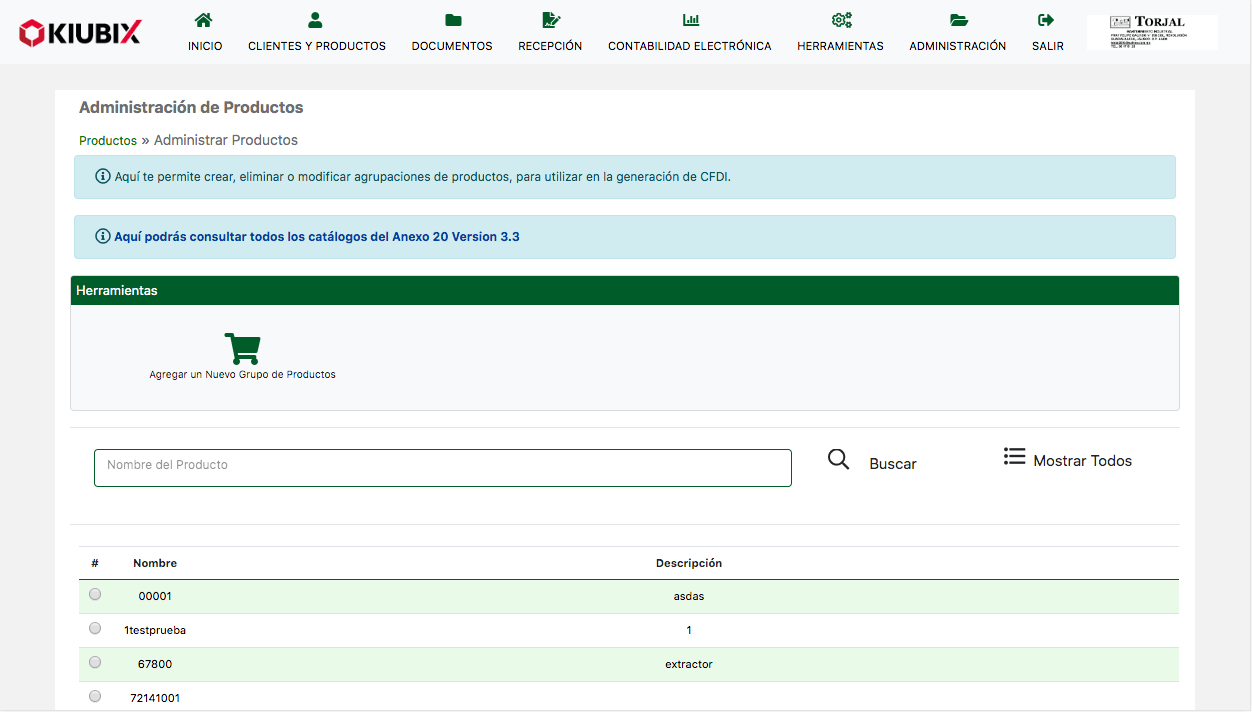Open the Contabilidad Electrónica chart icon
Image resolution: width=1252 pixels, height=712 pixels.
(x=690, y=20)
